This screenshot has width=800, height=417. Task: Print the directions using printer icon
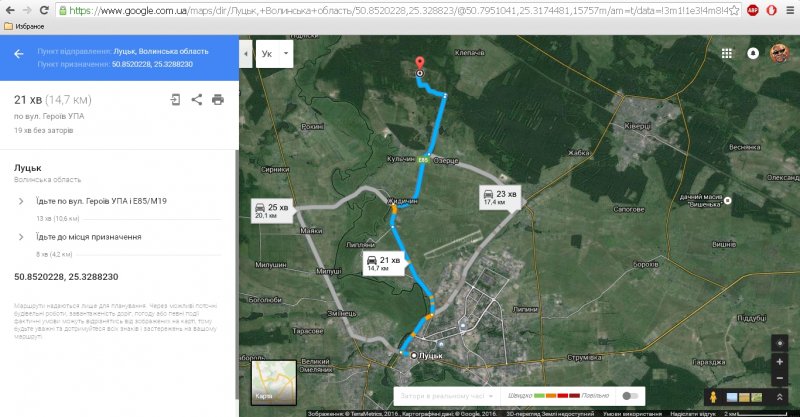click(x=217, y=99)
